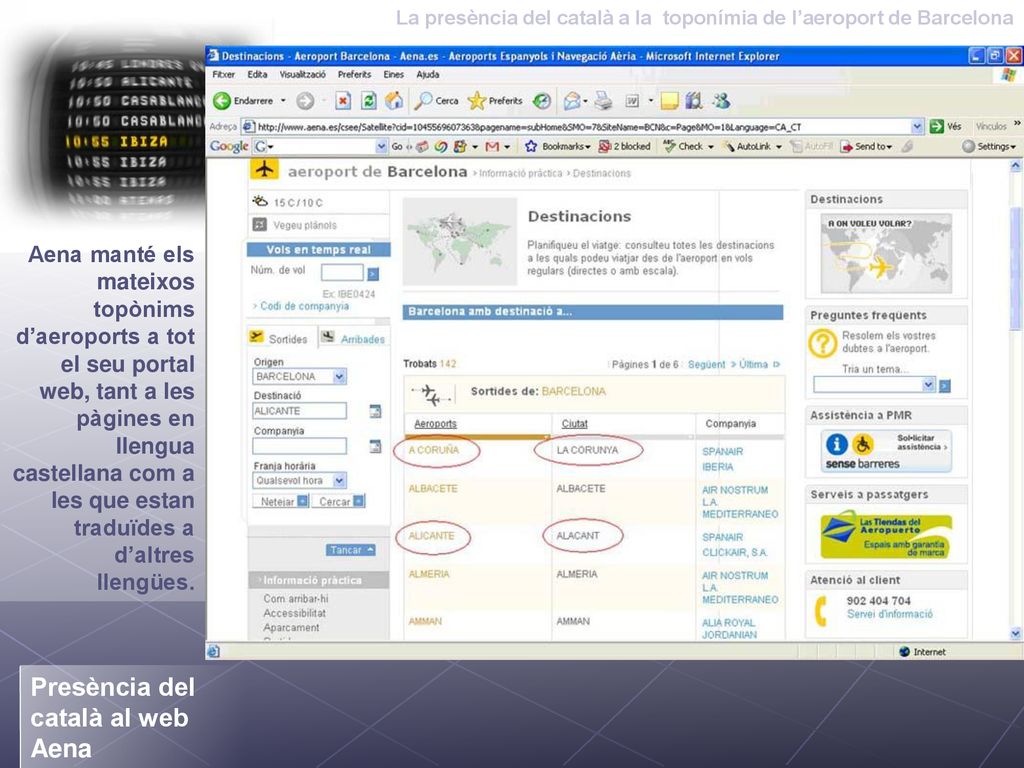
Task: Open the Preferits menu in menu bar
Action: (354, 74)
